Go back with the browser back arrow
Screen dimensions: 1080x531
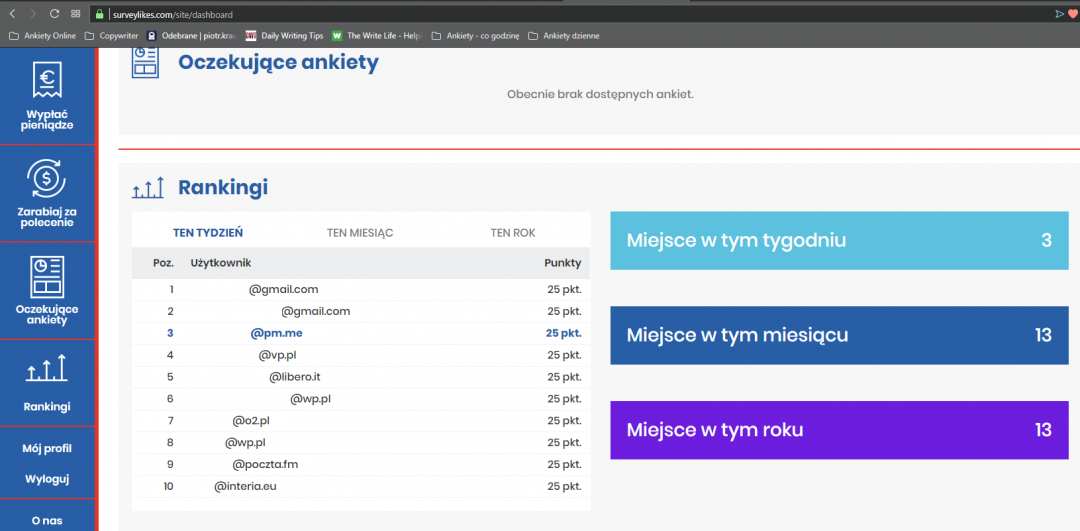[12, 14]
